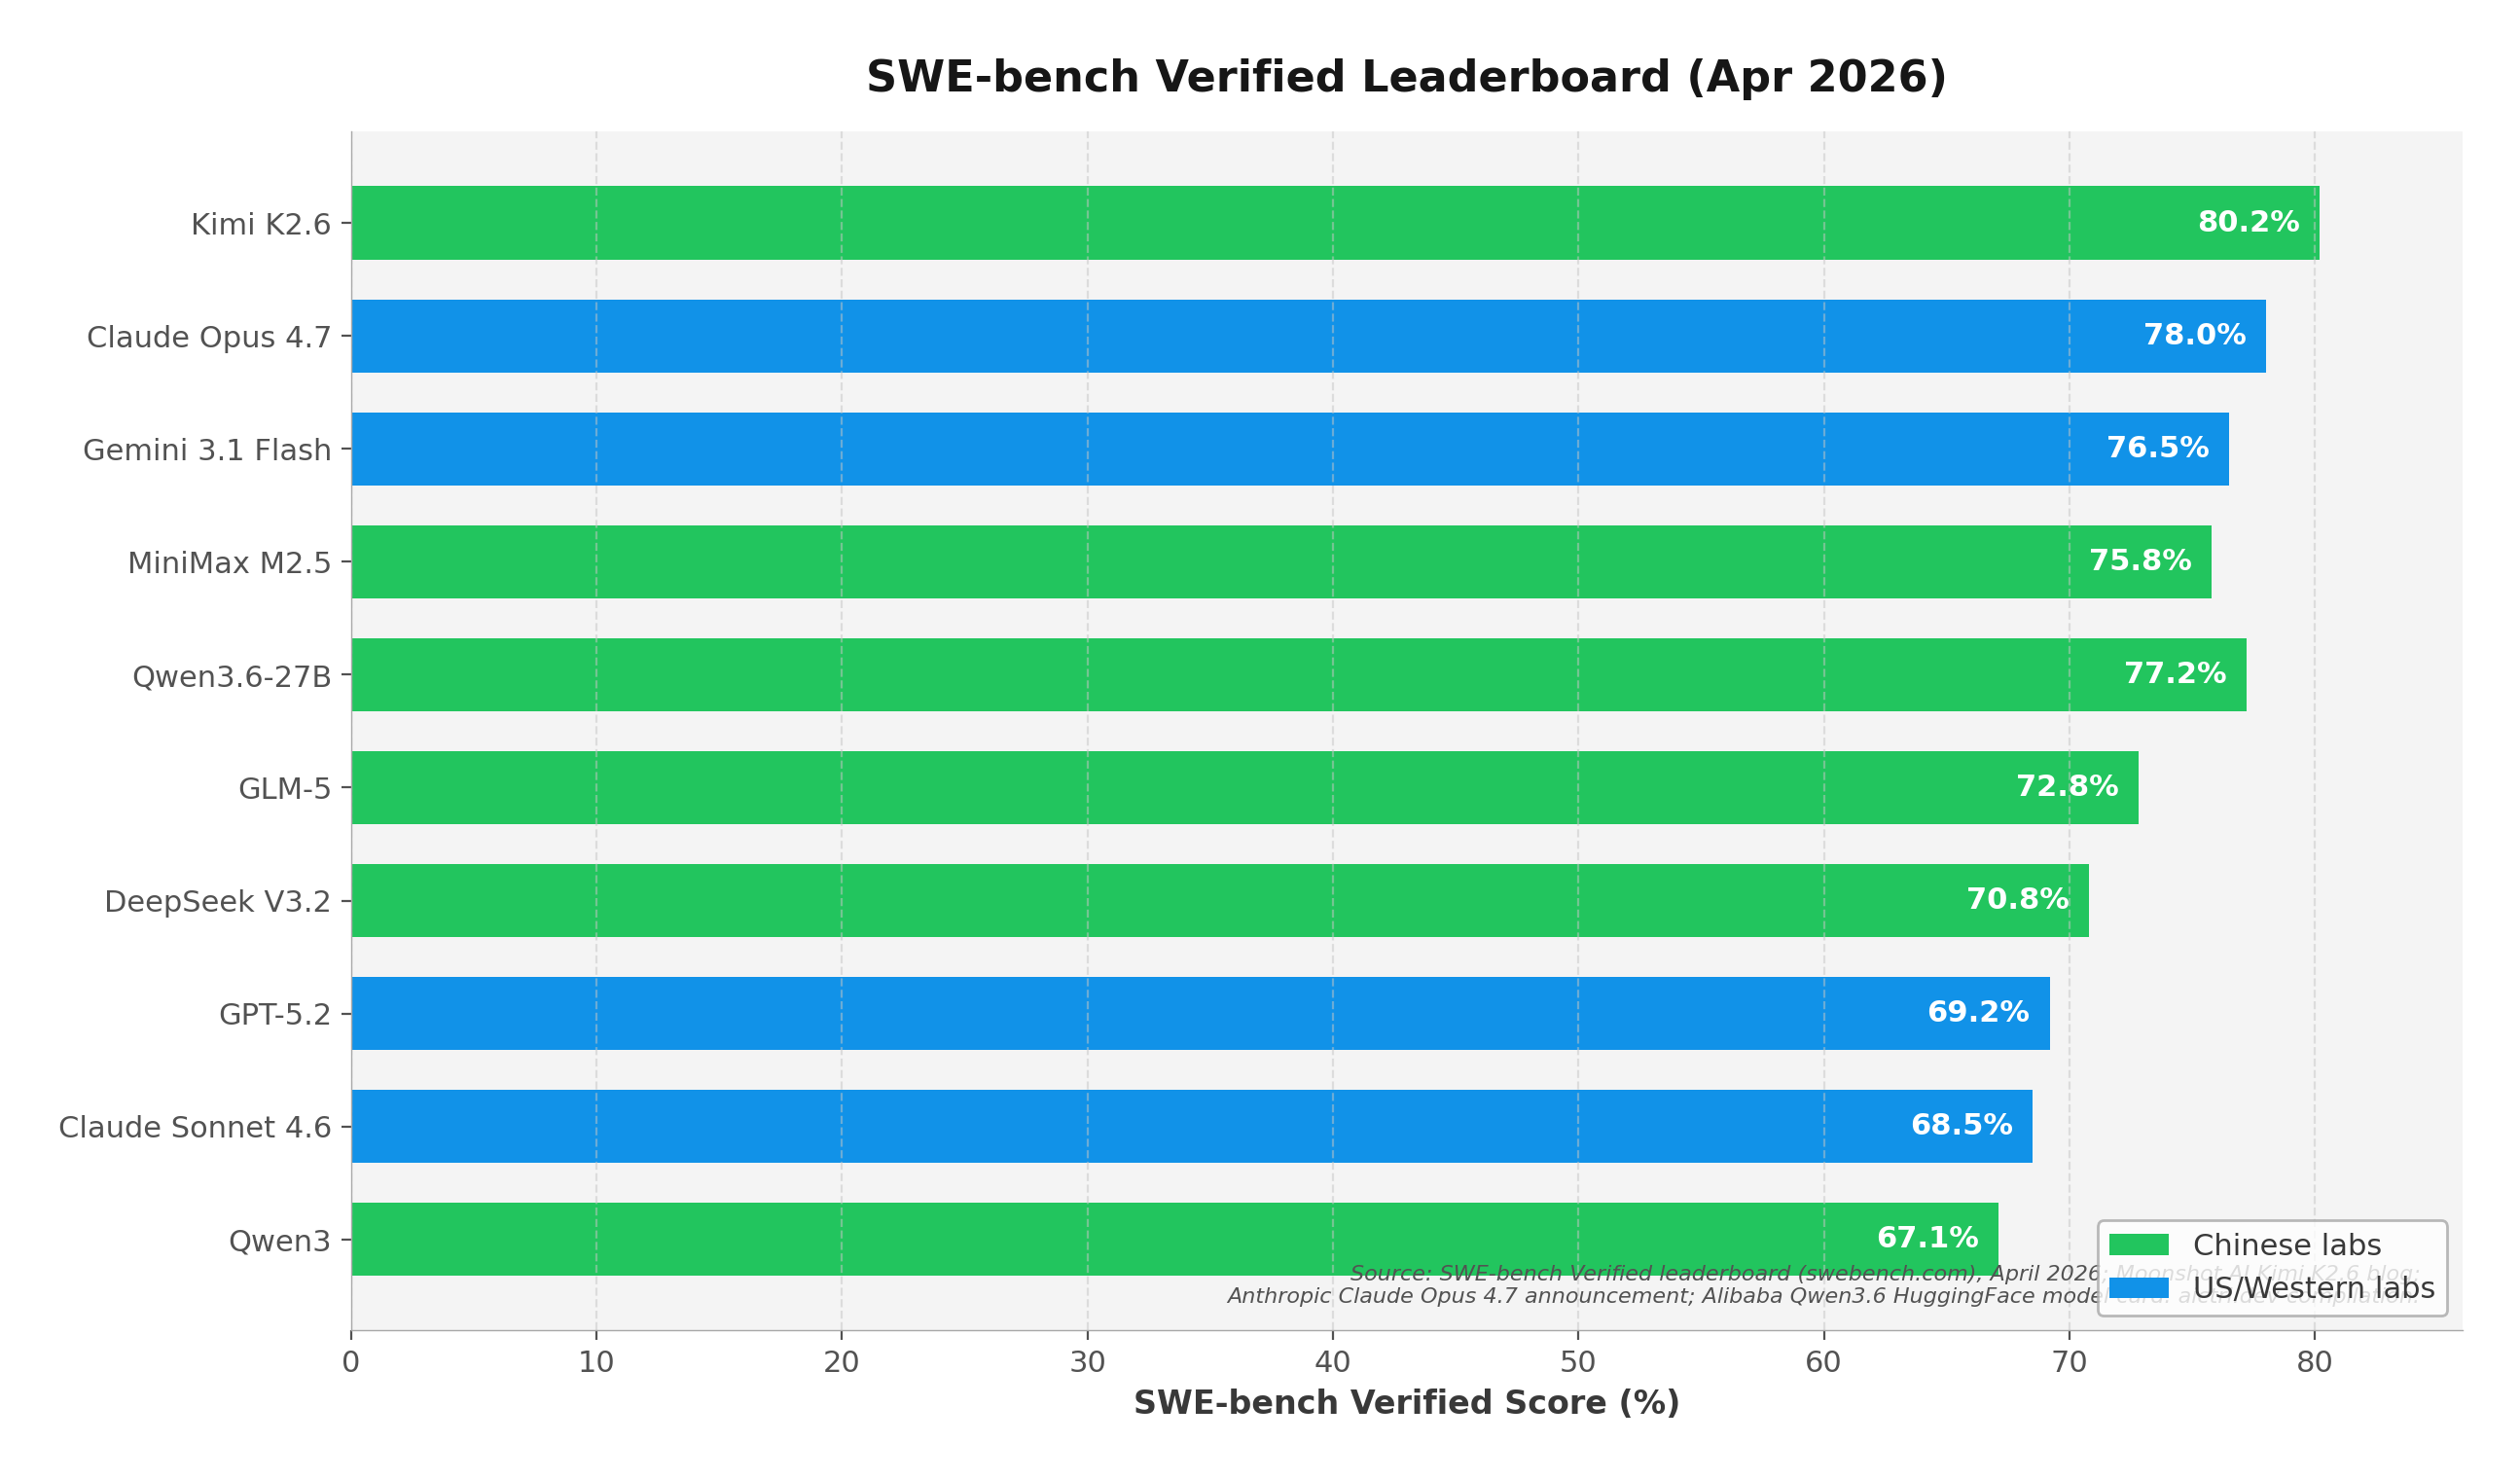
Task: Click the 69.2% bar value
Action: [1978, 1014]
